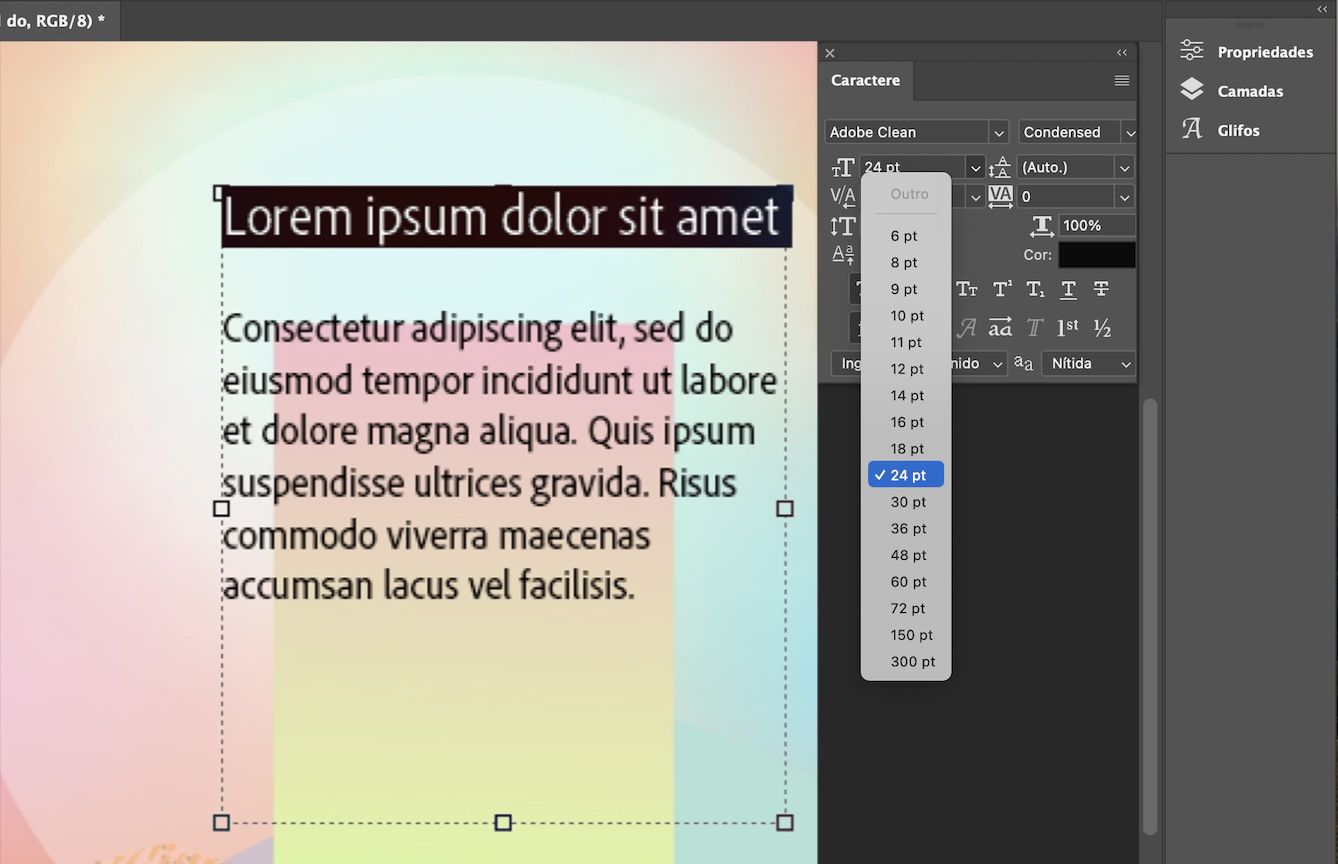Open the Condensed font style dropdown

coord(1075,131)
